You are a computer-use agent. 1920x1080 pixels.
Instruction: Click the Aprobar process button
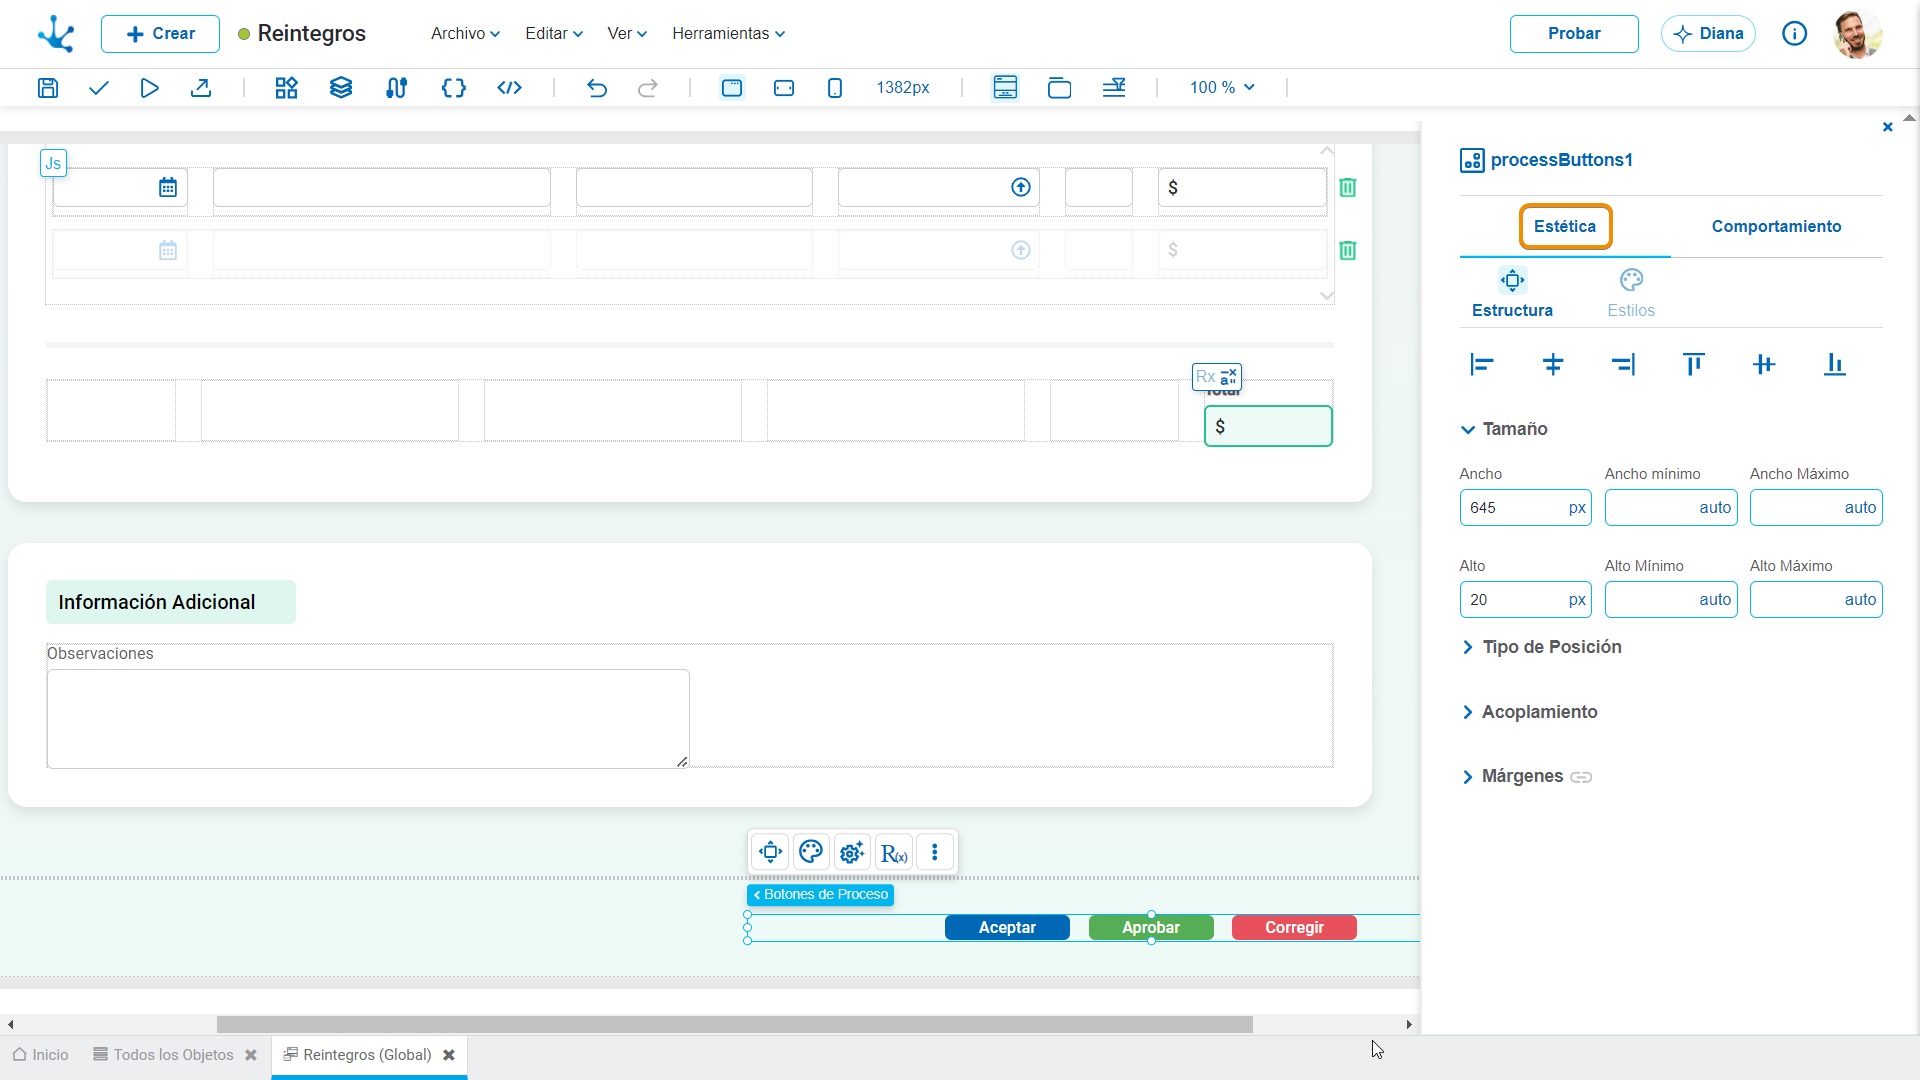pos(1151,928)
